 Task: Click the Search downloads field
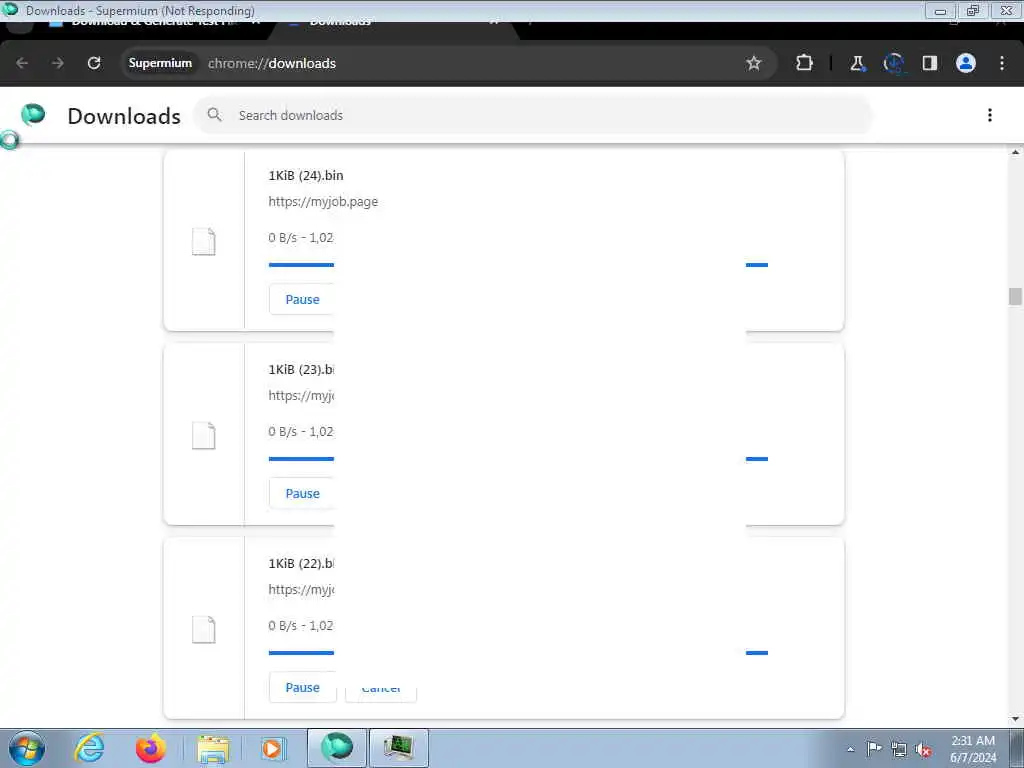(x=533, y=115)
